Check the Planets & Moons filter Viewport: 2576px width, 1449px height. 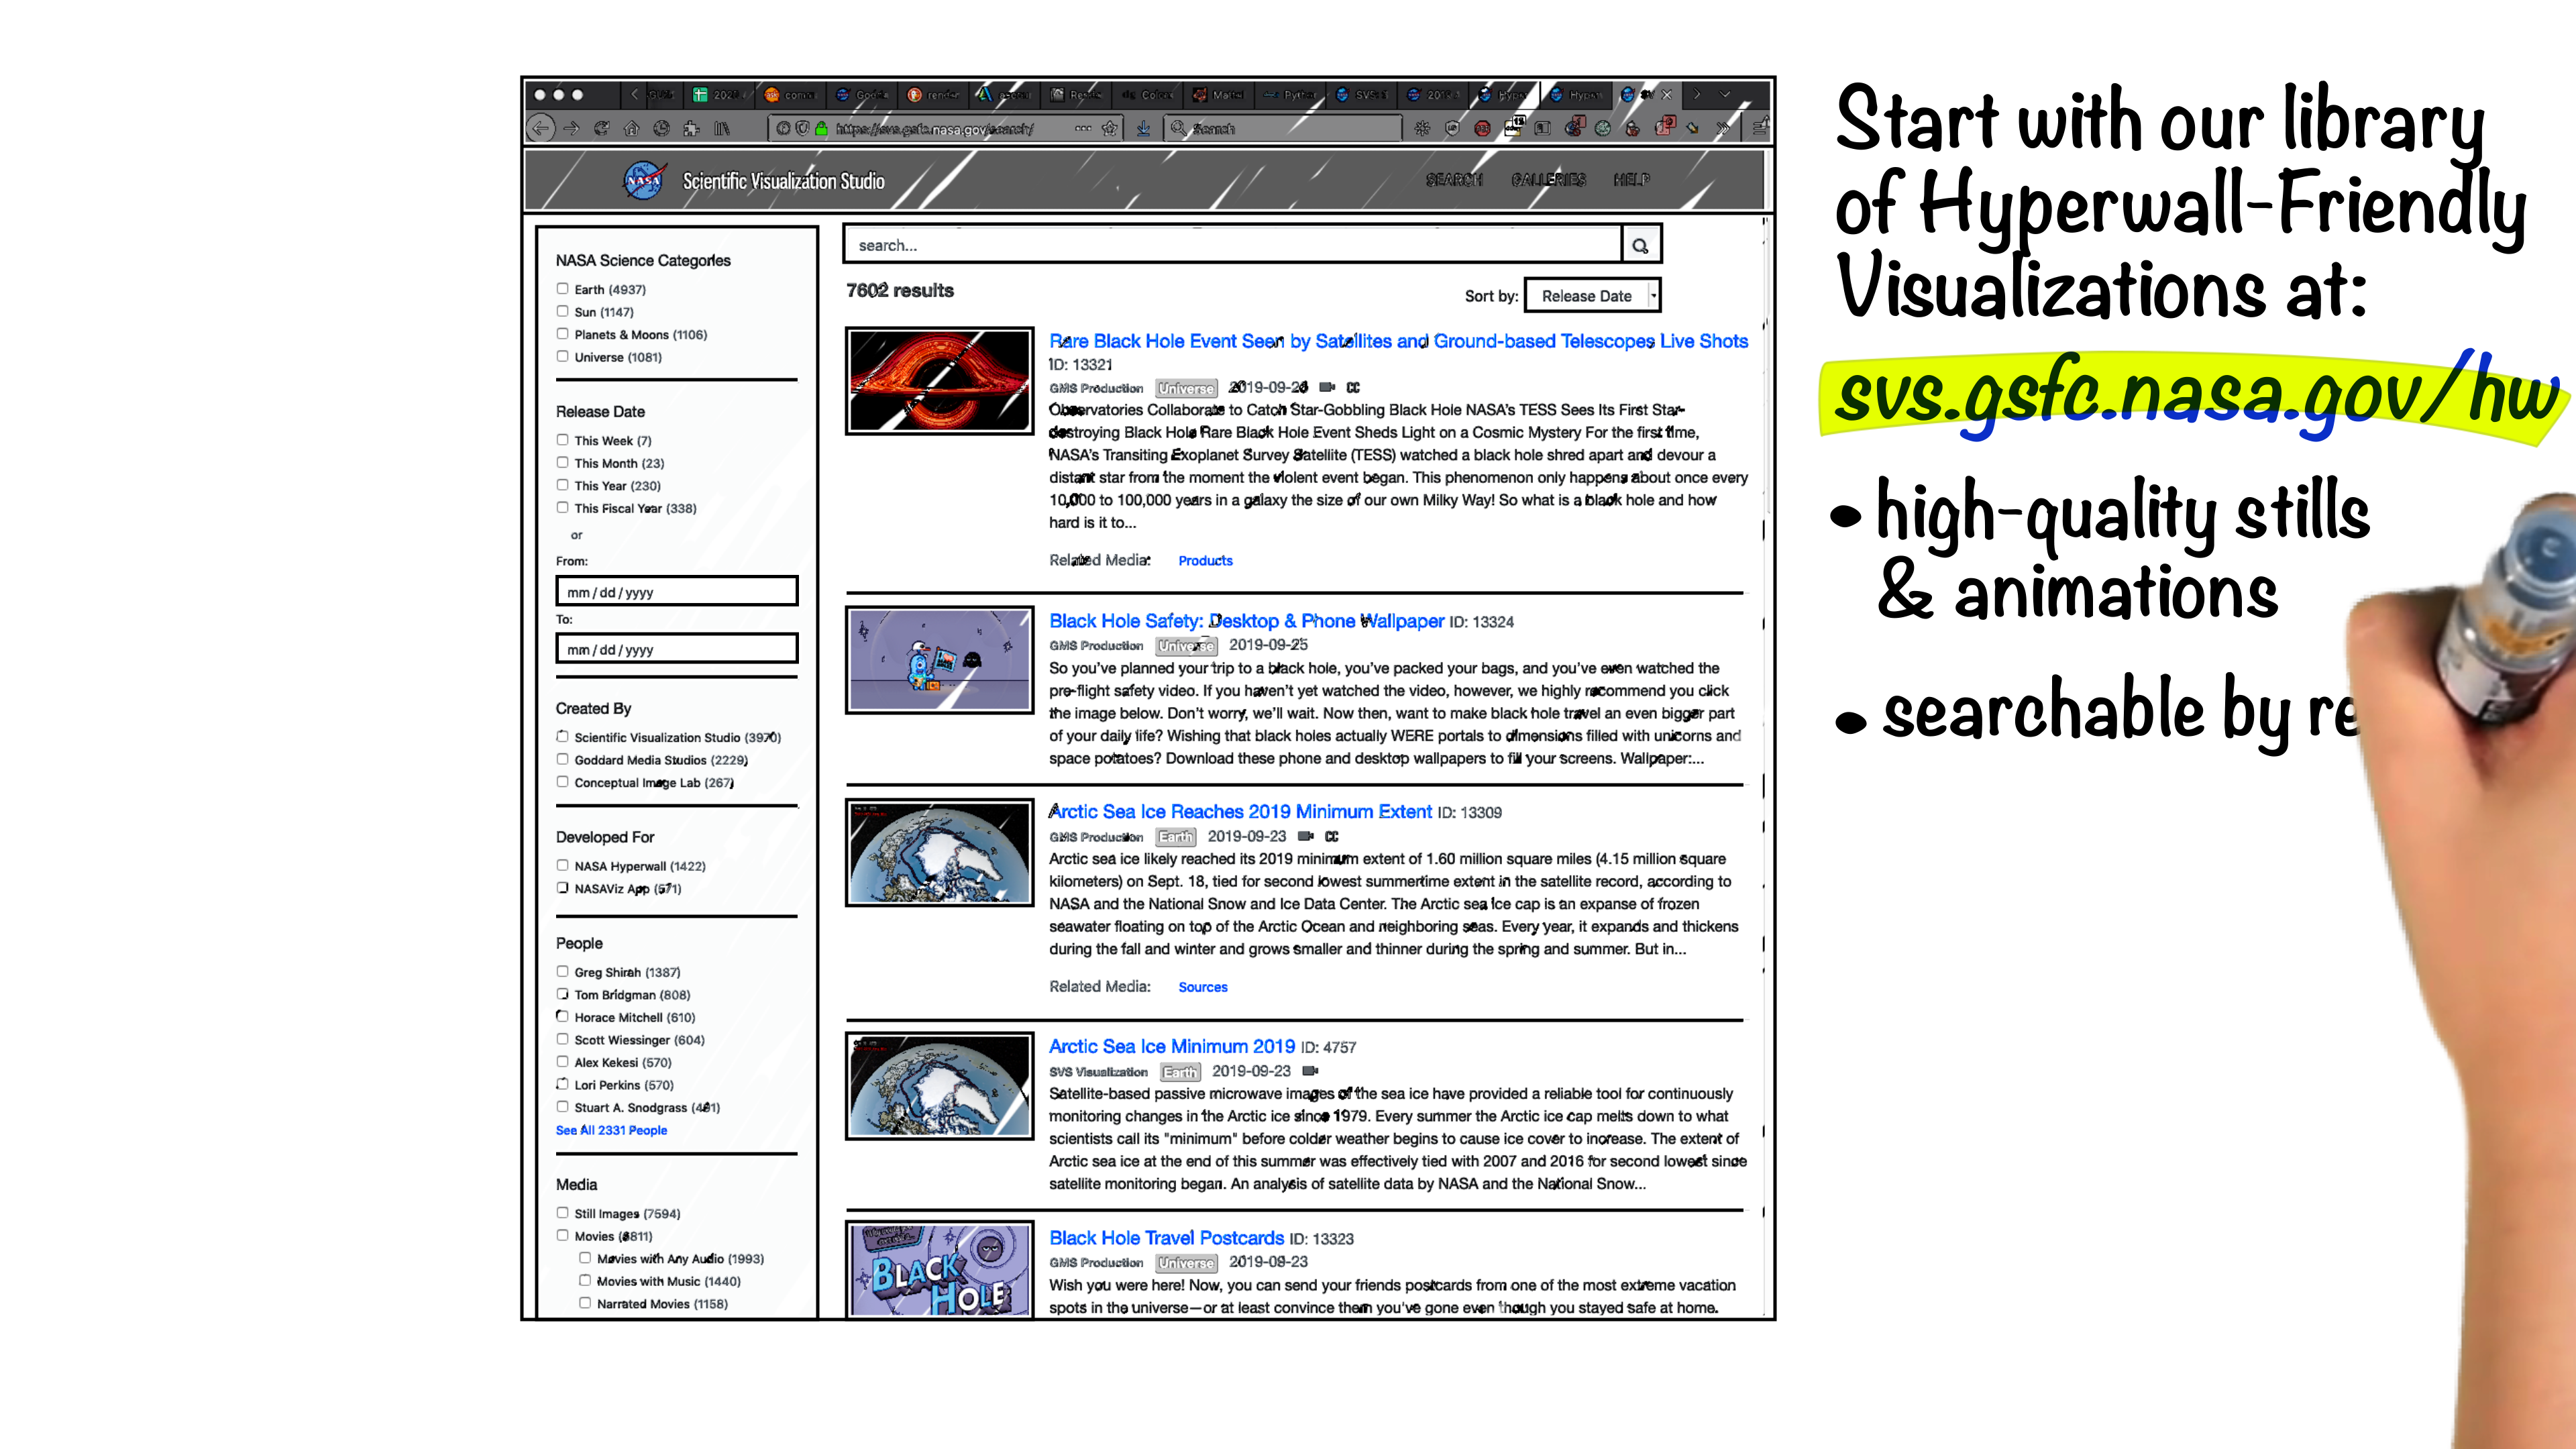pyautogui.click(x=563, y=334)
